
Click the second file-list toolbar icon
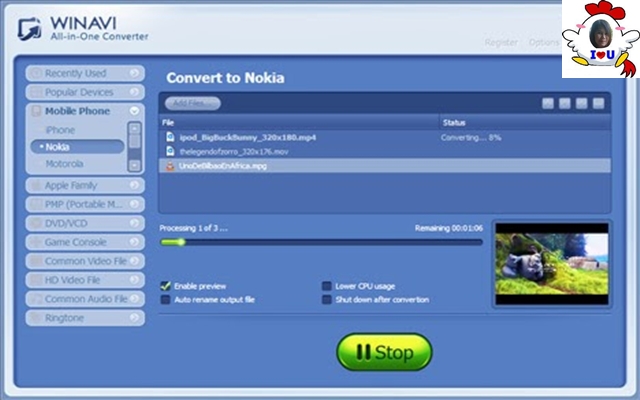(x=564, y=104)
